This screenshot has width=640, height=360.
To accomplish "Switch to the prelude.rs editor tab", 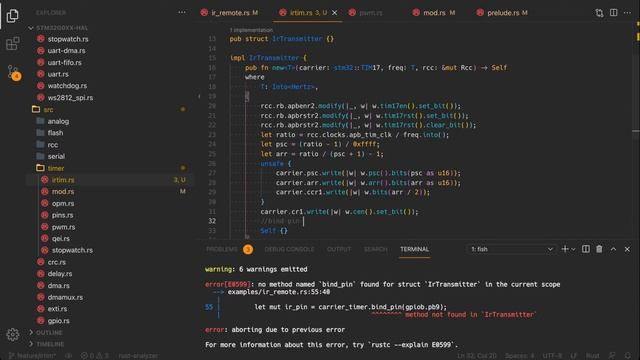I will click(503, 13).
